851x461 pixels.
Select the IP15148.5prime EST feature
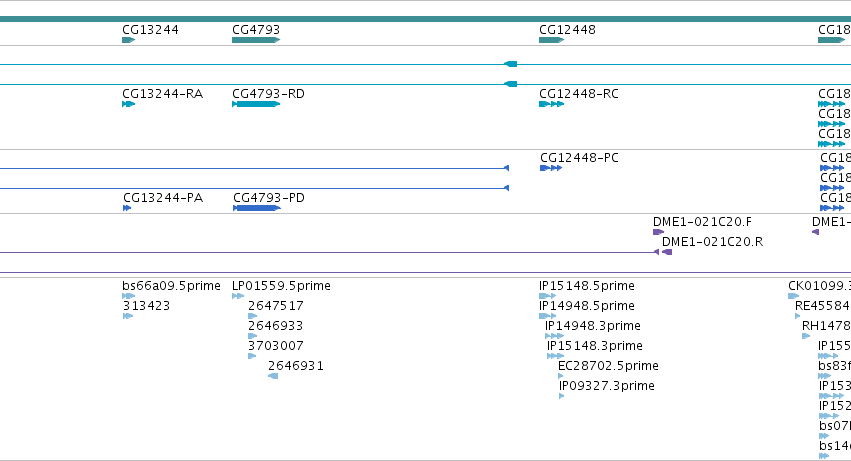tap(547, 296)
